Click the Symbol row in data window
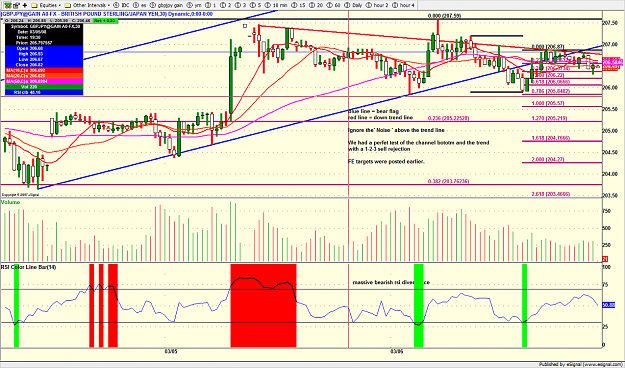This screenshot has height=368, width=625. (44, 26)
